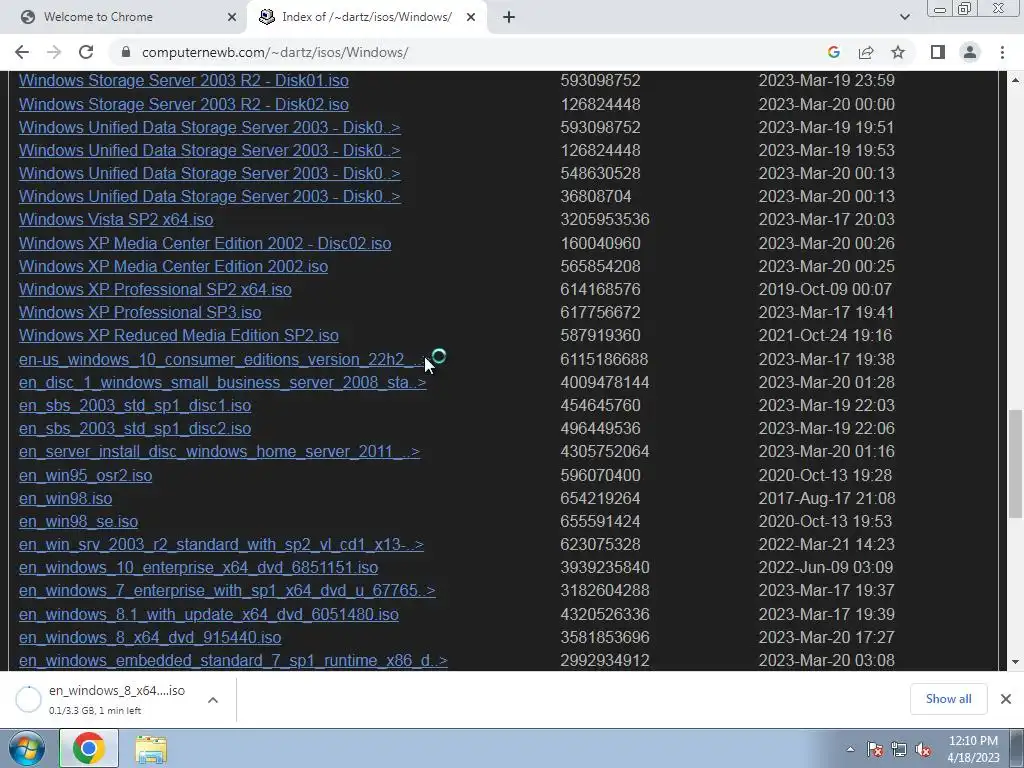The height and width of the screenshot is (768, 1024).
Task: Open the taskbar clock and date
Action: [x=973, y=749]
